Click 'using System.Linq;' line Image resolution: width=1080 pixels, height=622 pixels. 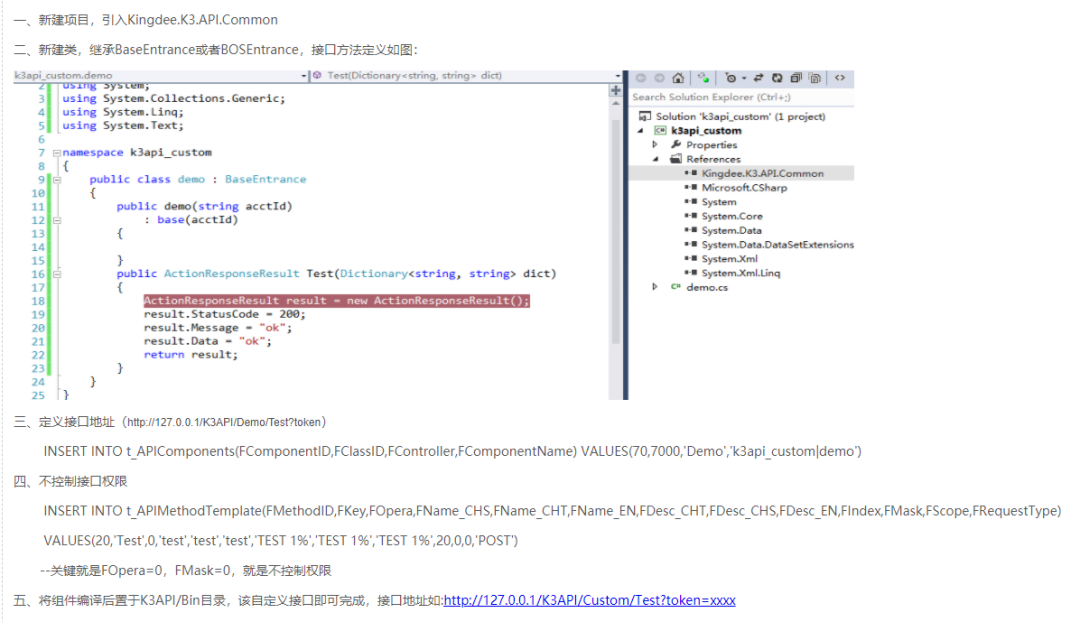[x=123, y=112]
